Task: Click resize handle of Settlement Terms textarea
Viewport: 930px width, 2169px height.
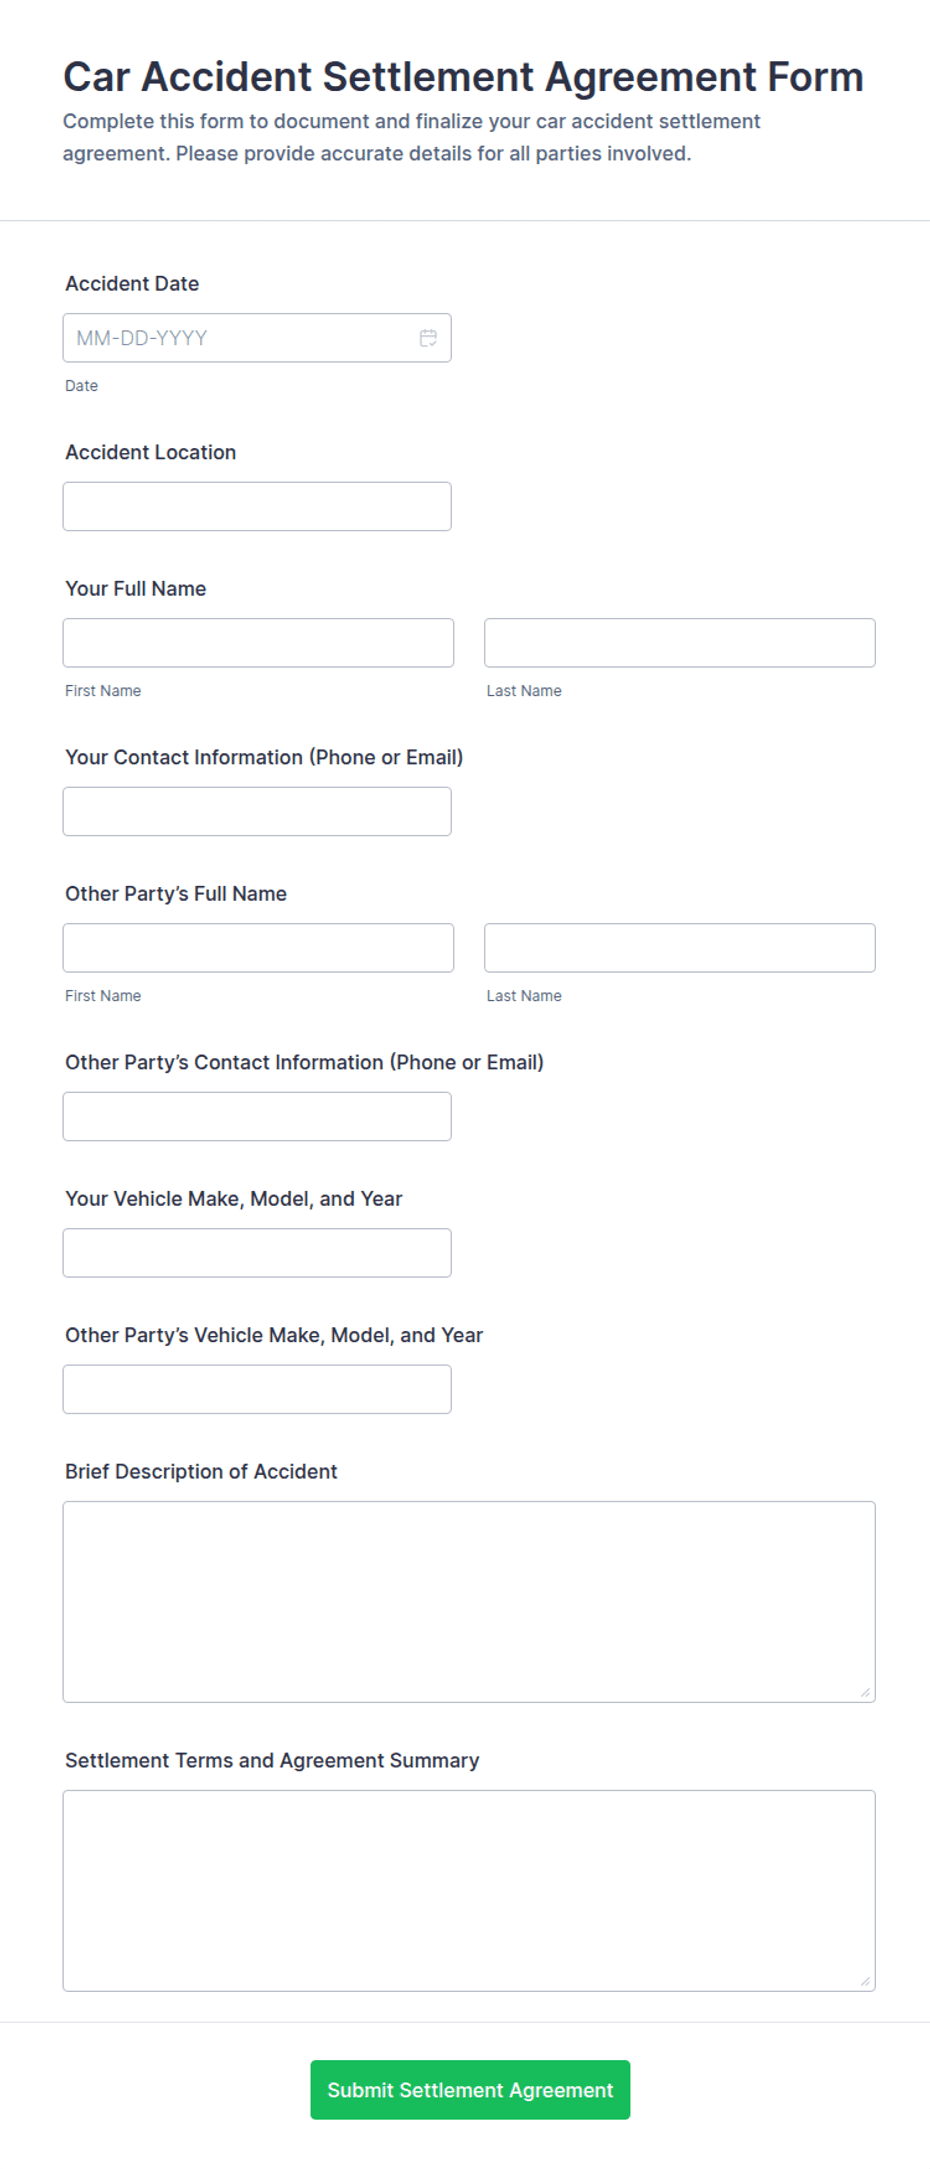Action: point(866,1982)
